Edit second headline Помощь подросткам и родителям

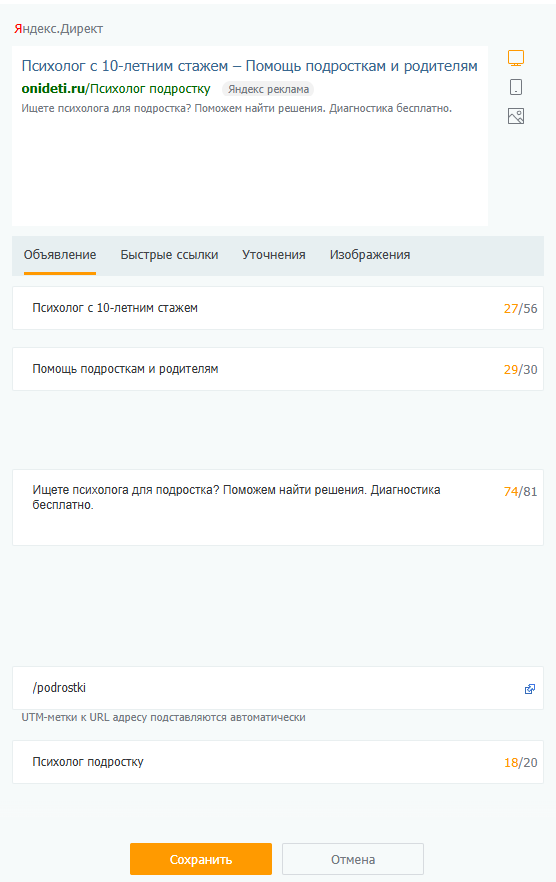278,369
